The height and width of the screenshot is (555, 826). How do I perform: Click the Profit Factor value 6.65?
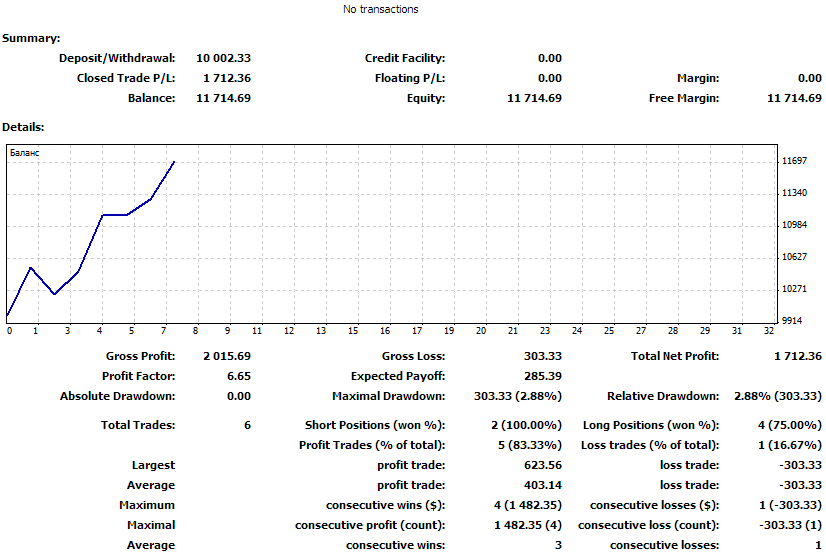239,377
